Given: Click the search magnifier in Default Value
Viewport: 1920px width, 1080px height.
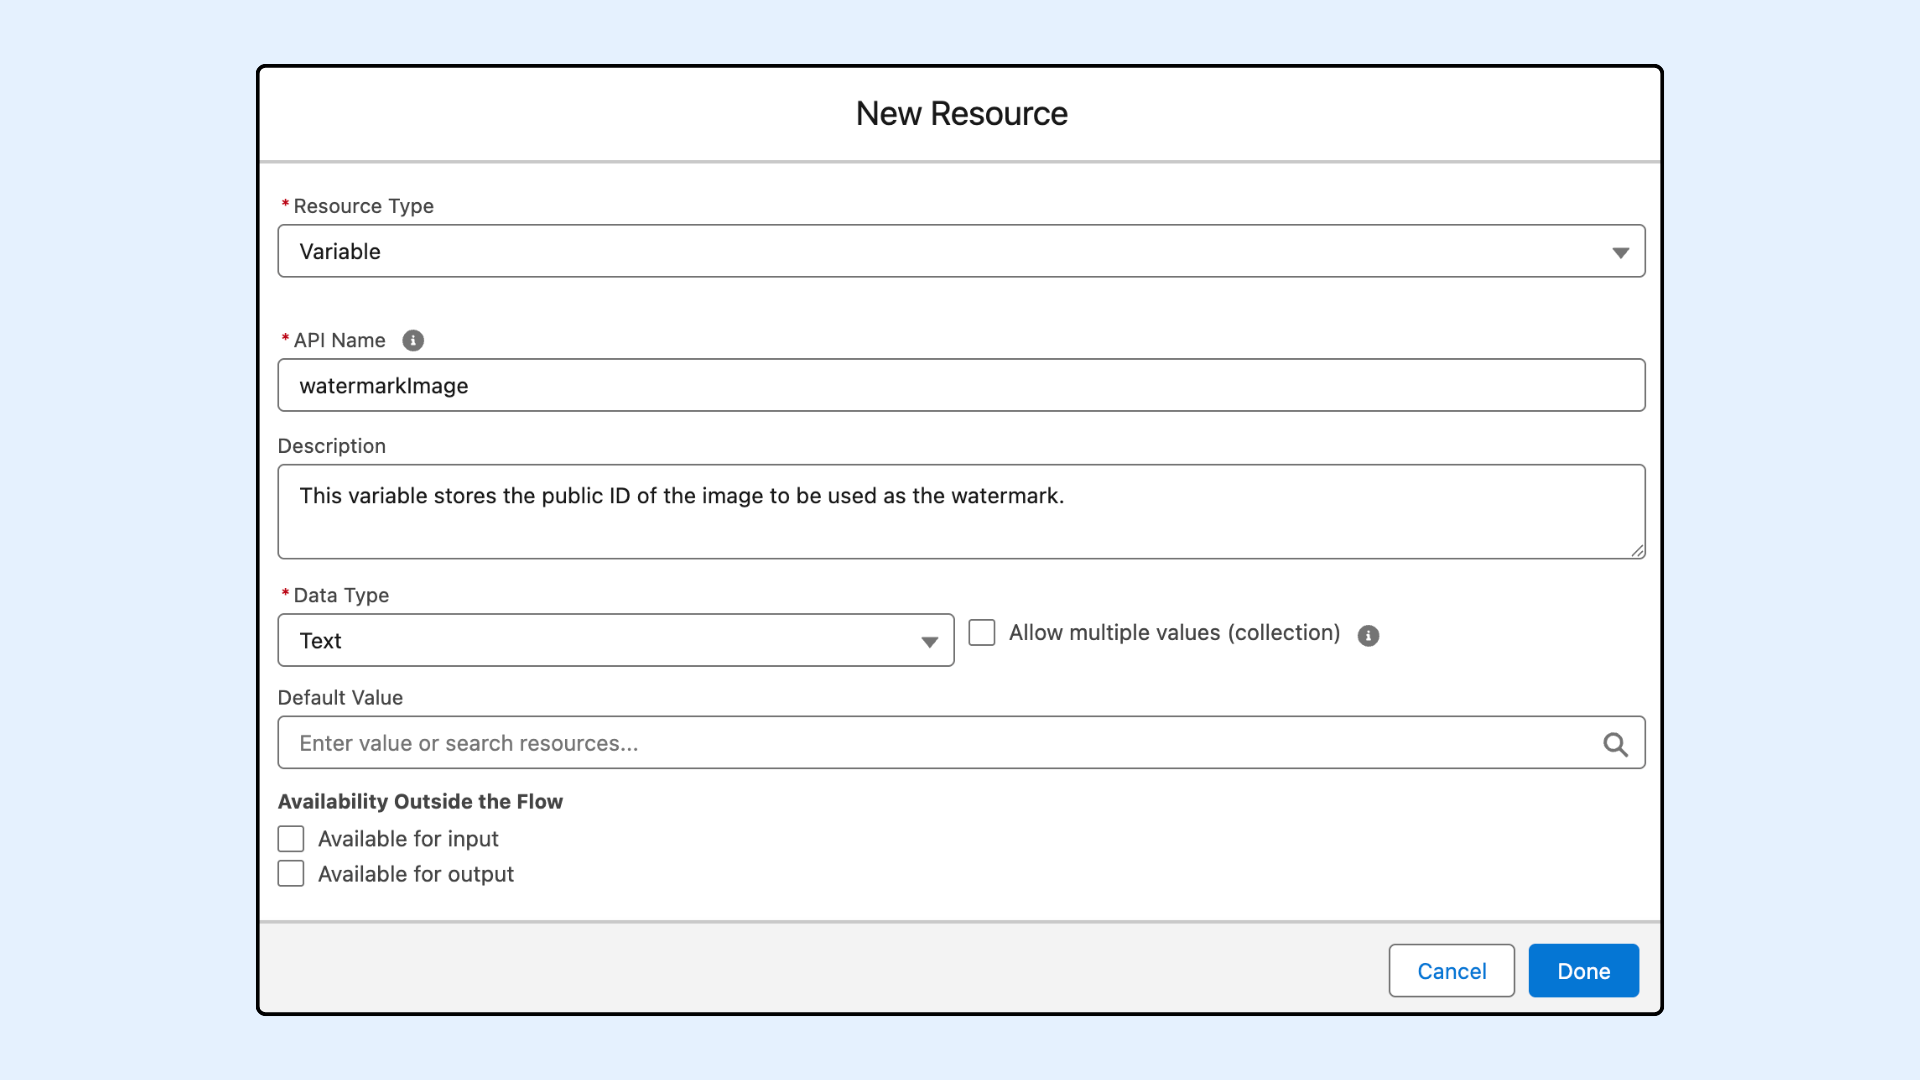Looking at the screenshot, I should coord(1615,744).
